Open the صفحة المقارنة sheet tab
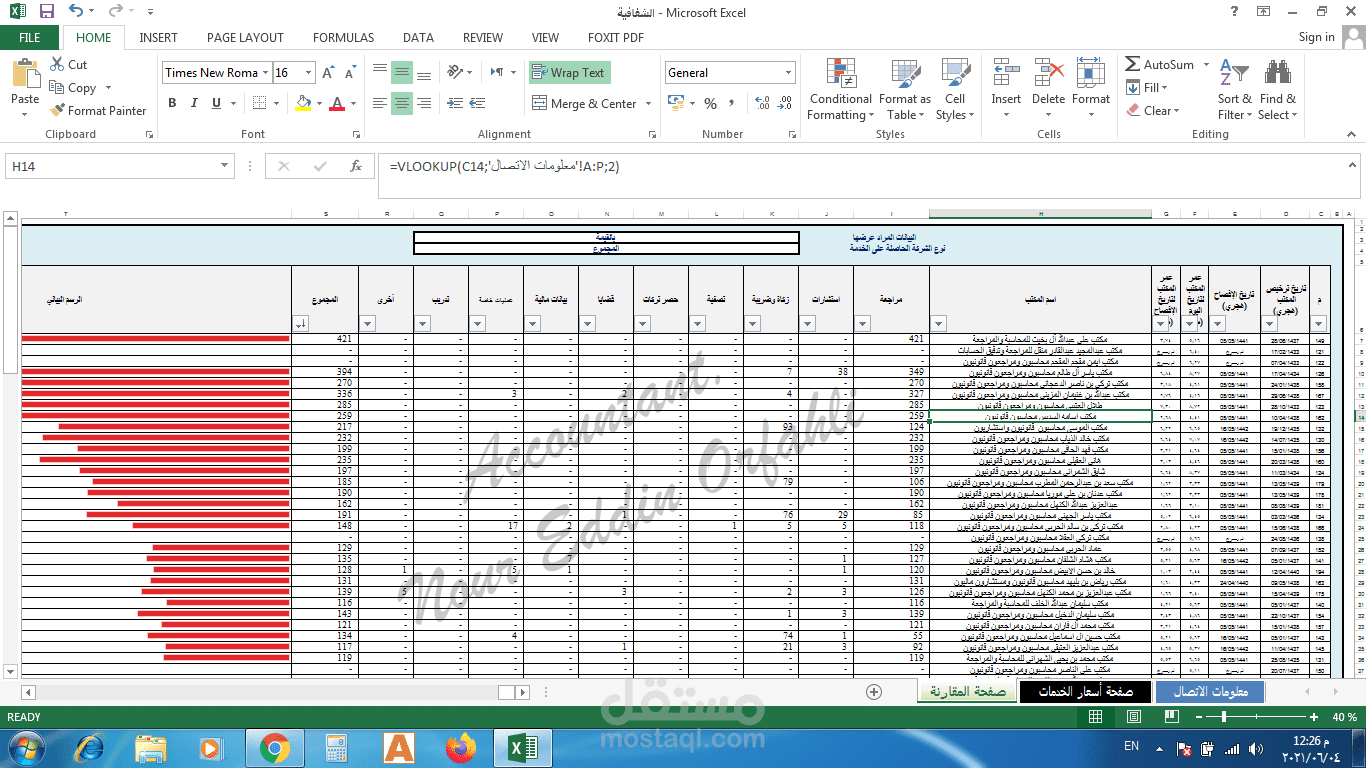The image size is (1366, 768). [966, 692]
